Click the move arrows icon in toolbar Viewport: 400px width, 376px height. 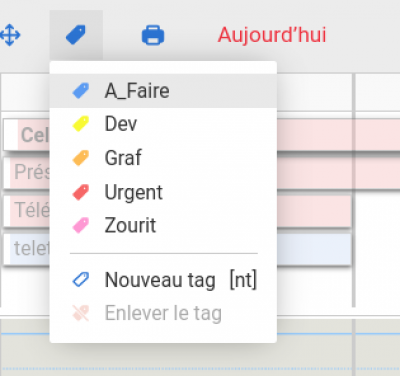click(x=10, y=35)
